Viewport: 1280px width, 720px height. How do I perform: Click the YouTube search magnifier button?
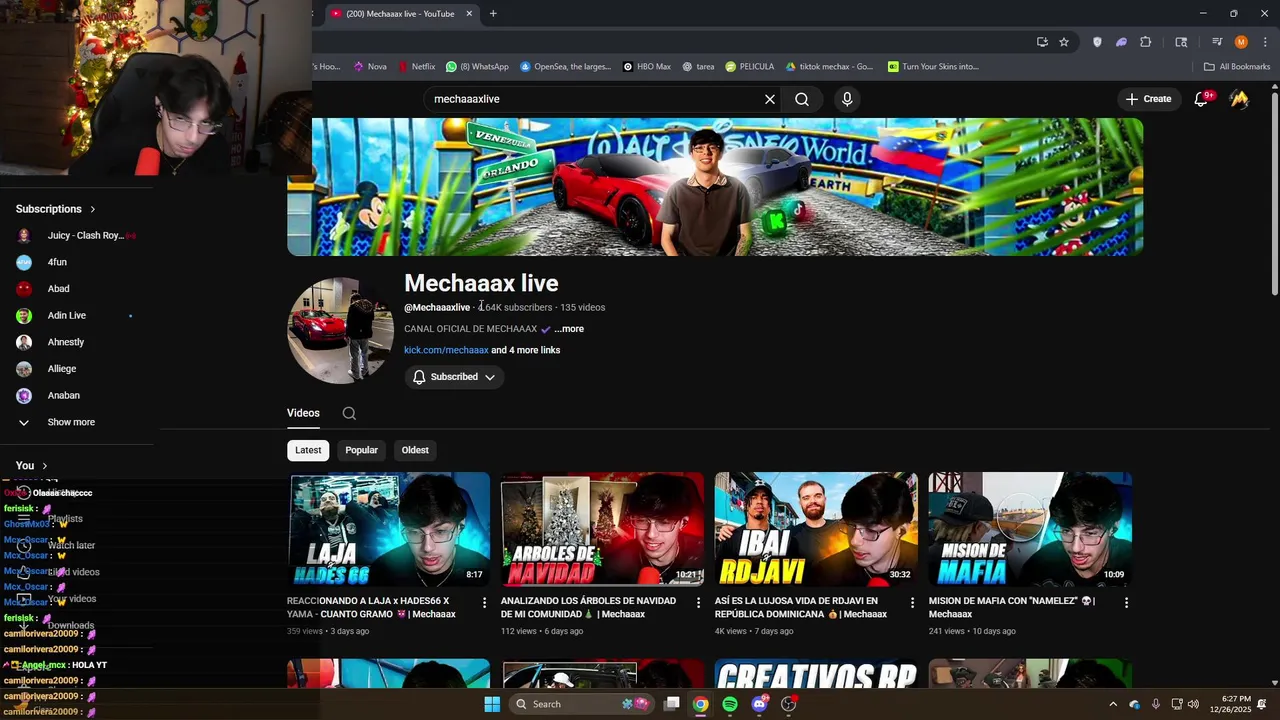pyautogui.click(x=802, y=99)
